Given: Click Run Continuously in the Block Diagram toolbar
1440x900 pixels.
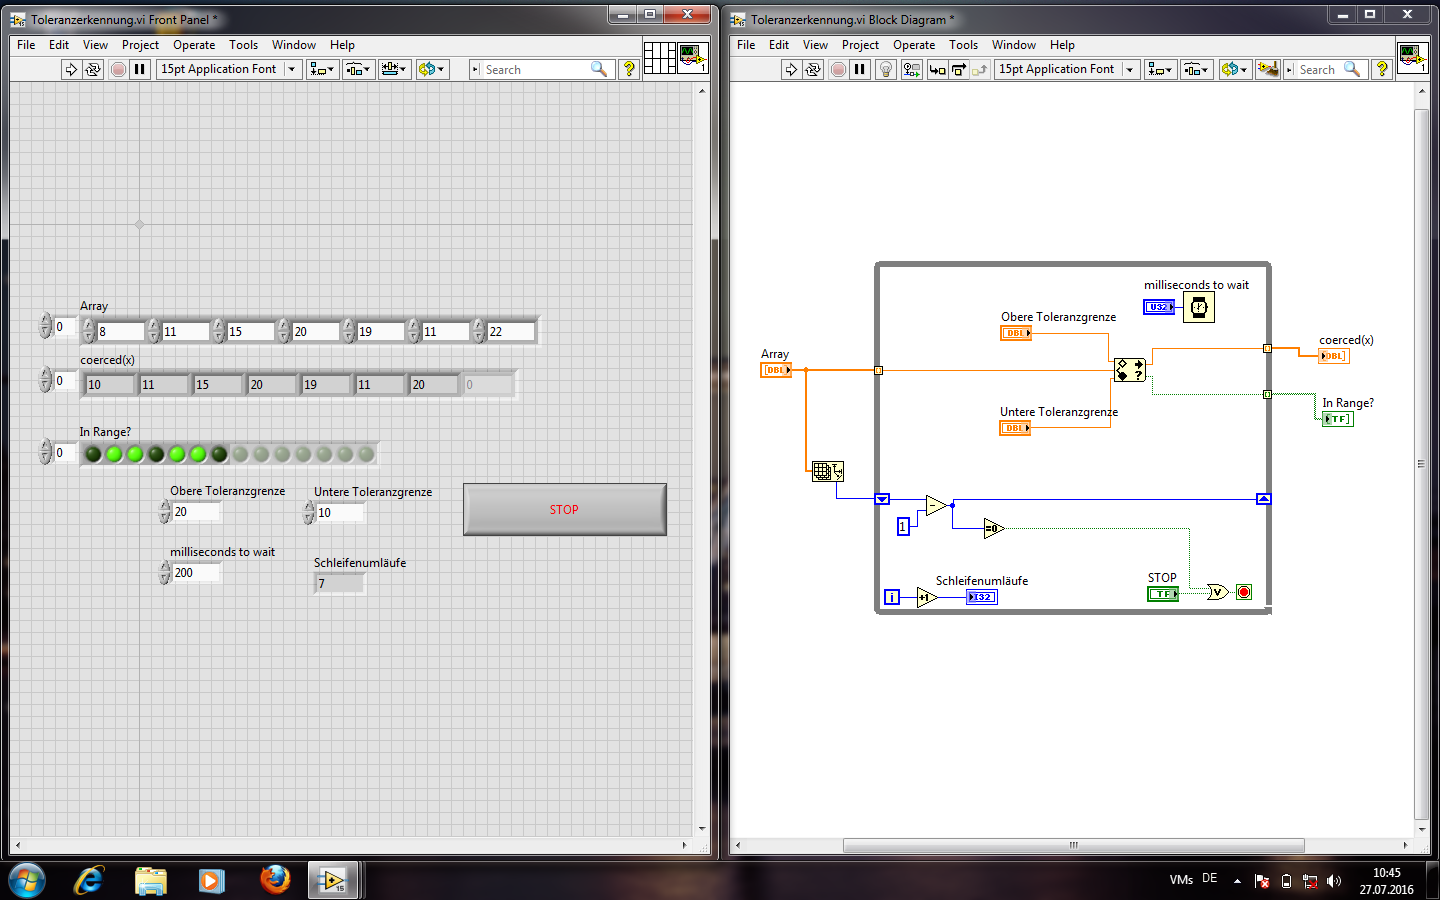Looking at the screenshot, I should (813, 69).
